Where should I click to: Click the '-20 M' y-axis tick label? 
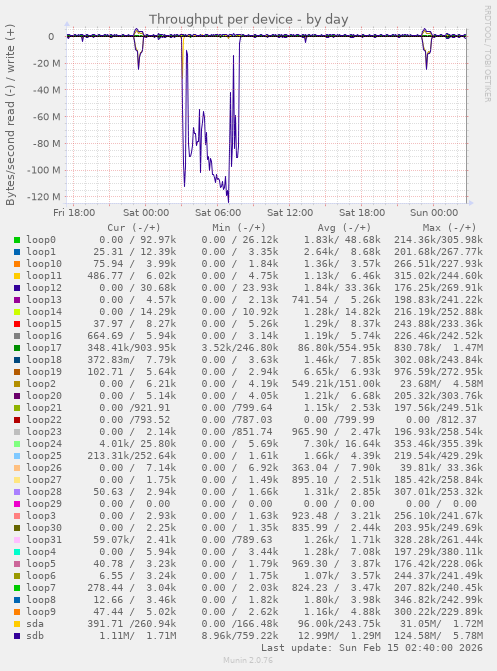pos(46,63)
